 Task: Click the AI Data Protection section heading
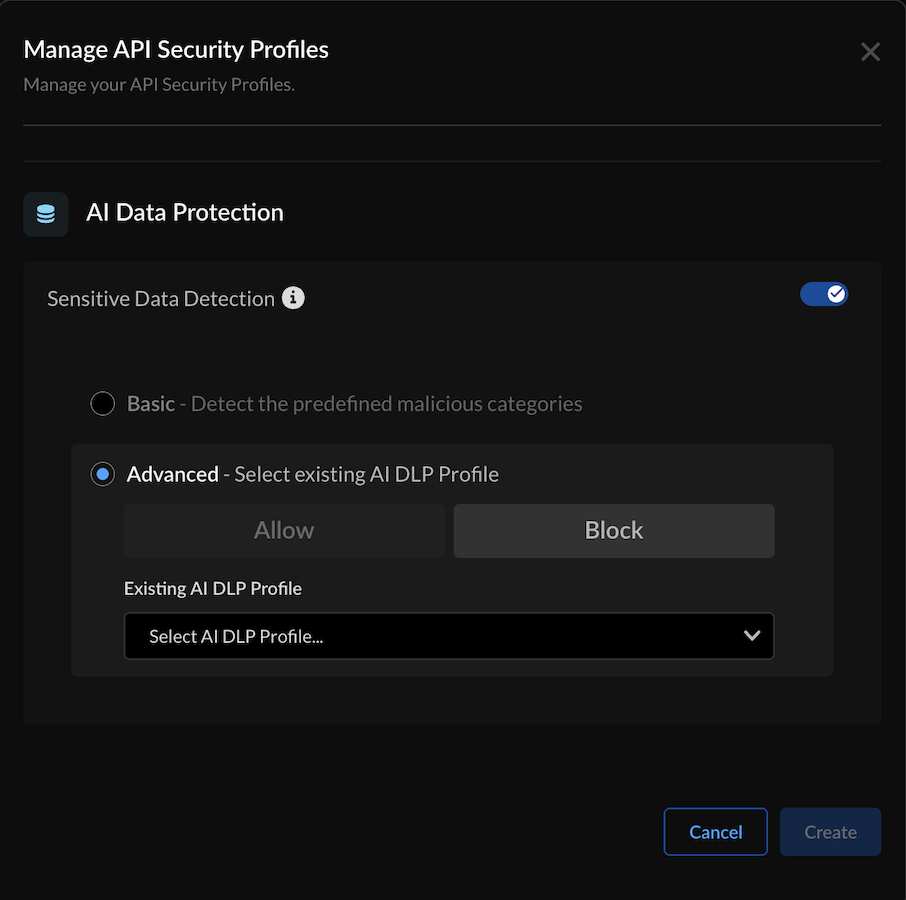coord(185,212)
